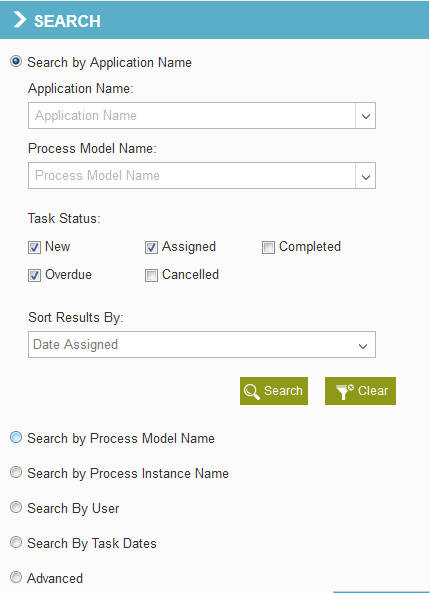Expand the Process Model Name dropdown arrow
This screenshot has height=593, width=430.
tap(365, 176)
